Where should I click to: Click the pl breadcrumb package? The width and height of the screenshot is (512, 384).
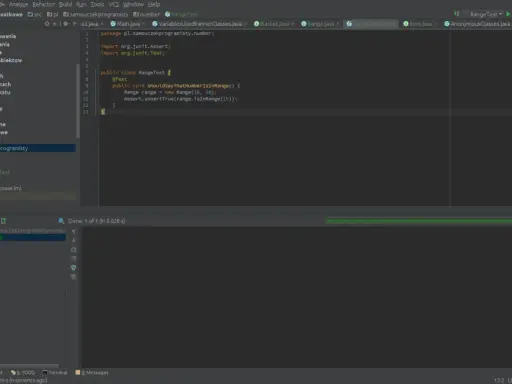pyautogui.click(x=53, y=14)
